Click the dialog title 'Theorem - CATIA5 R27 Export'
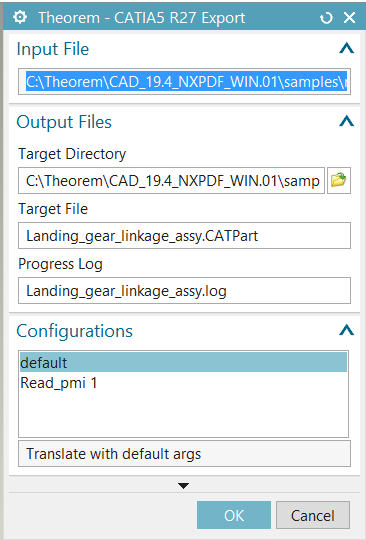Screen dimensions: 366x540 click(142, 18)
